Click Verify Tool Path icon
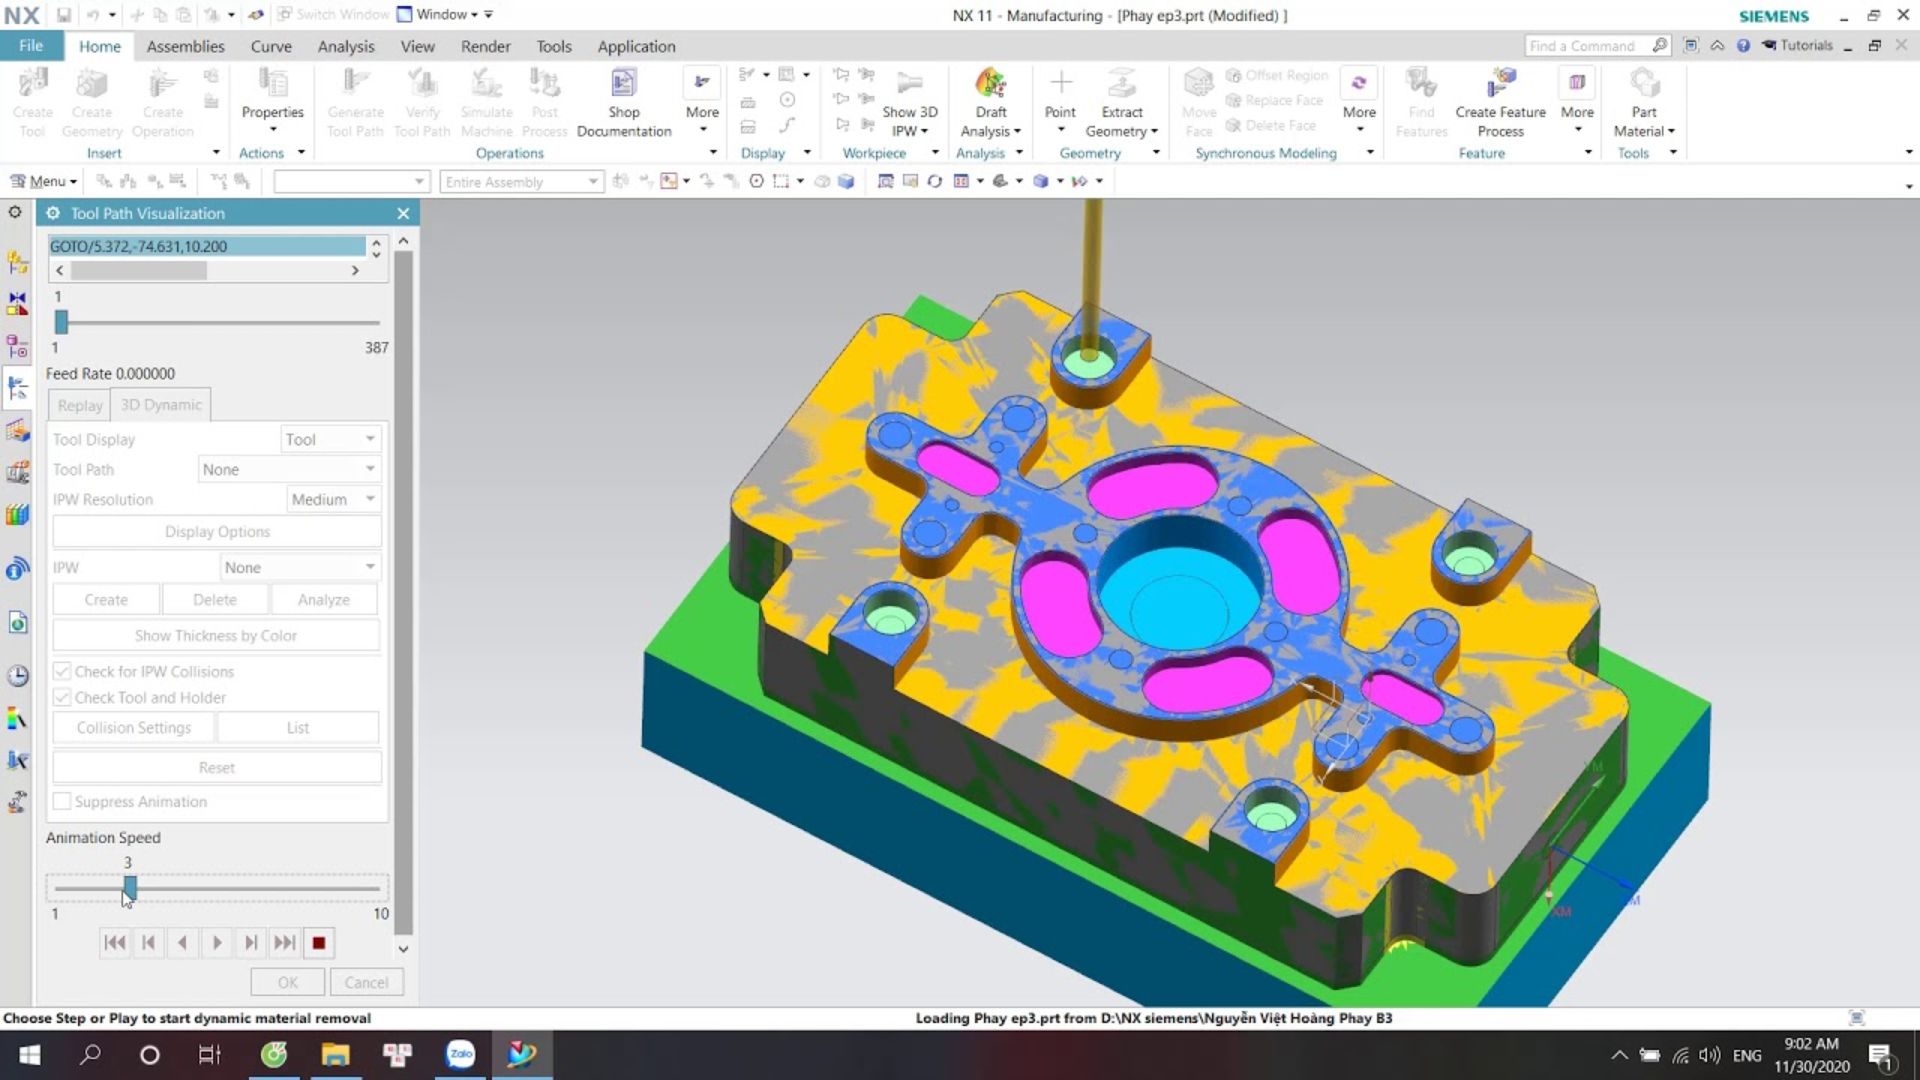Image resolution: width=1920 pixels, height=1080 pixels. click(422, 103)
